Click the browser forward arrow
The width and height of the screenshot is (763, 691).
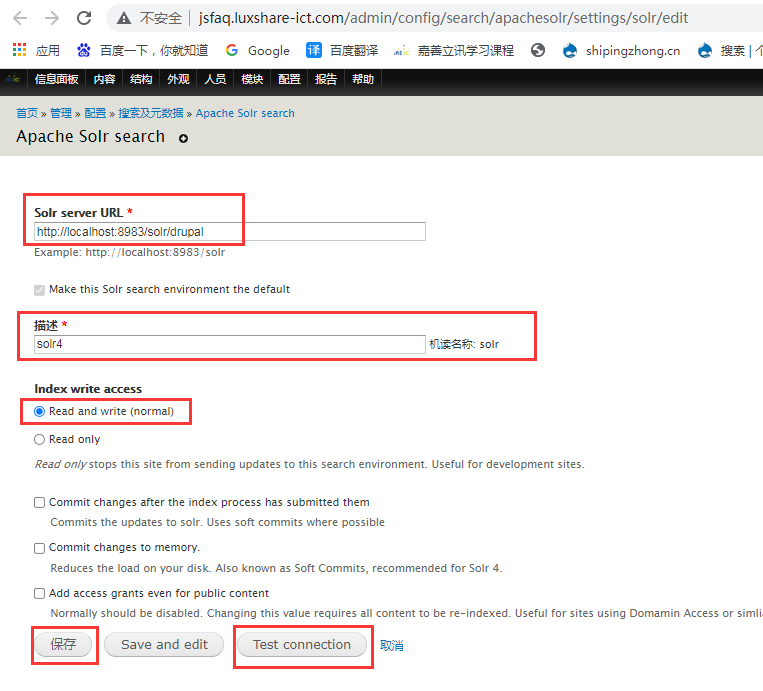52,18
